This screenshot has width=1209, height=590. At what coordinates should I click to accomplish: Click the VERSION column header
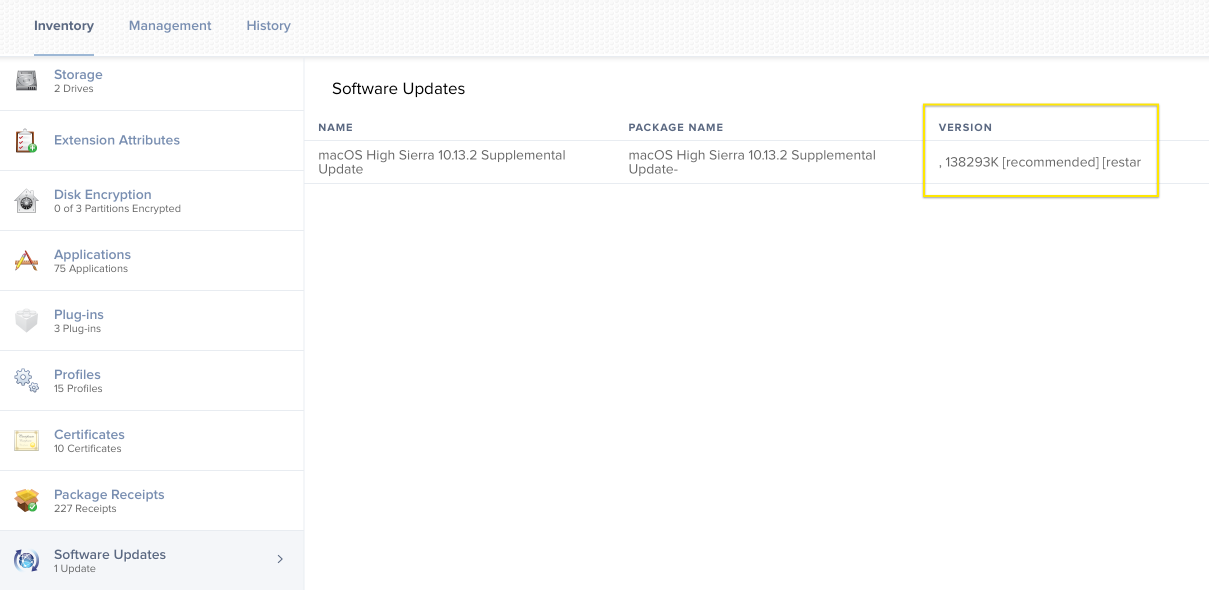[x=965, y=128]
